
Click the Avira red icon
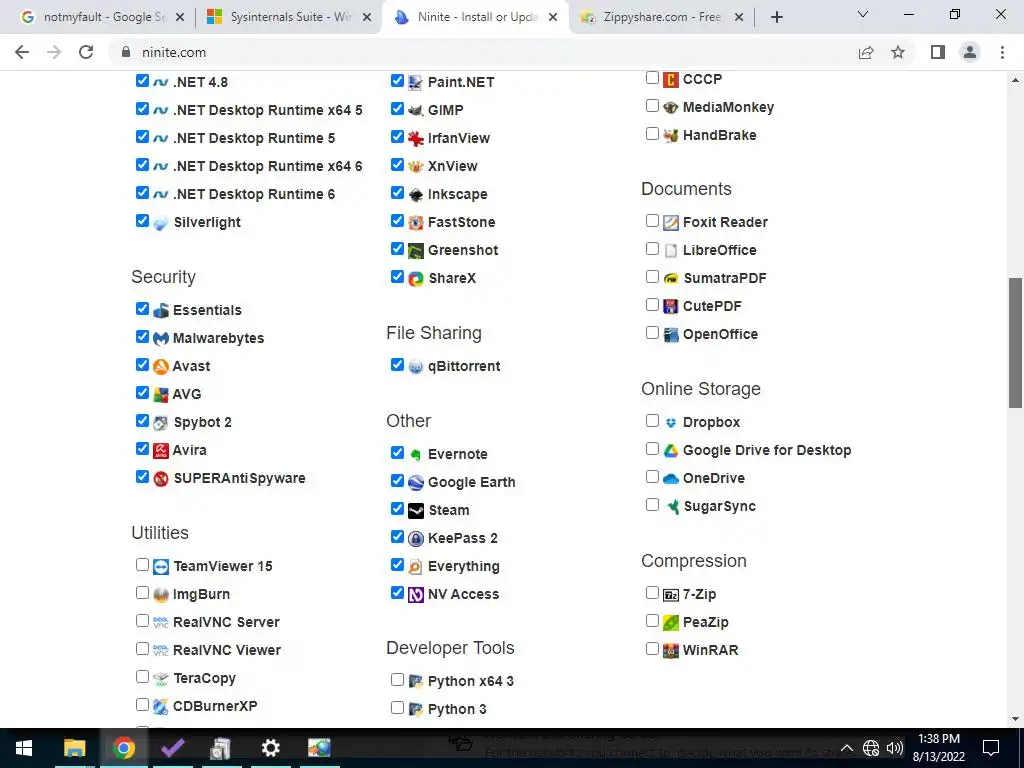coord(161,450)
